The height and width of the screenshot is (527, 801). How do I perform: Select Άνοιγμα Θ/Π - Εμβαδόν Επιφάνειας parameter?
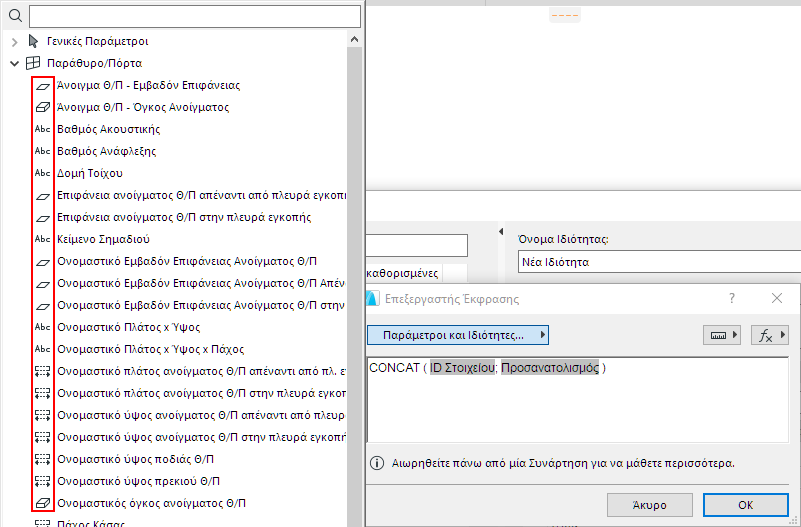(148, 85)
